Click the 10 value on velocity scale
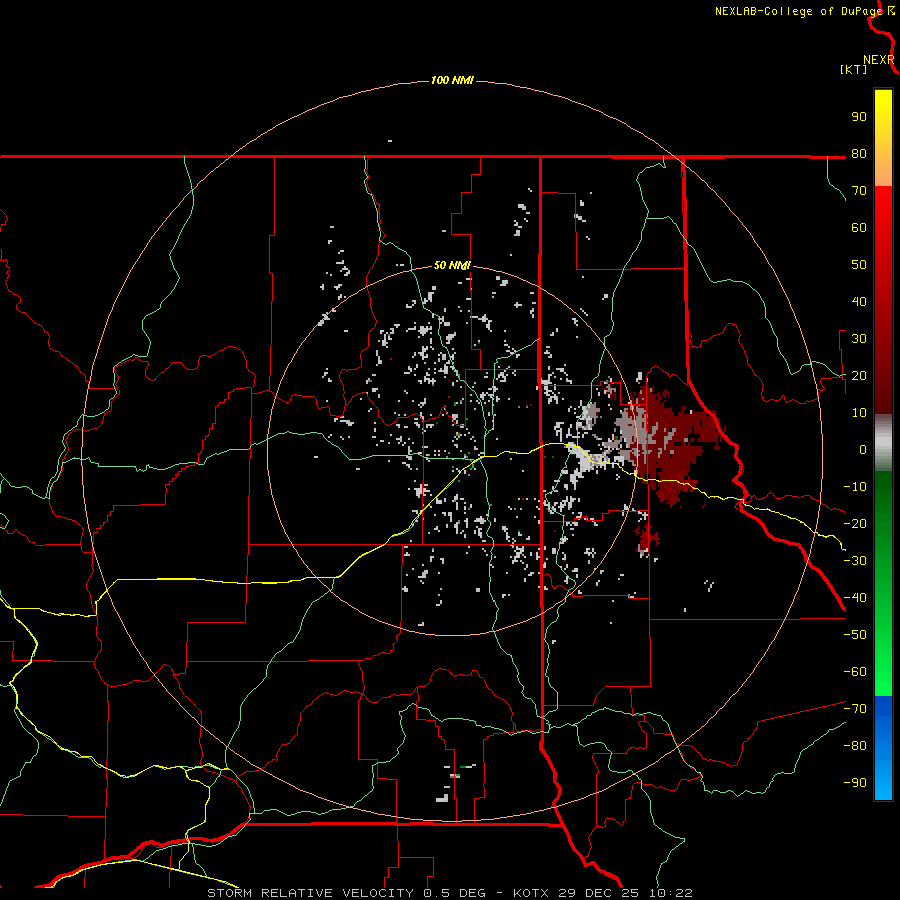Viewport: 900px width, 900px height. [859, 413]
